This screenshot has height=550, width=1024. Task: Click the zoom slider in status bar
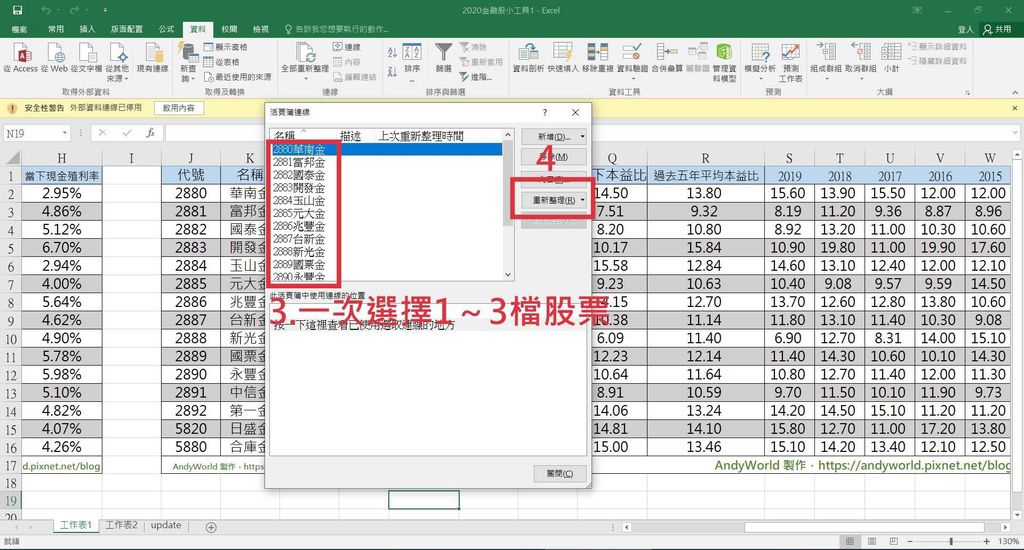[x=951, y=542]
